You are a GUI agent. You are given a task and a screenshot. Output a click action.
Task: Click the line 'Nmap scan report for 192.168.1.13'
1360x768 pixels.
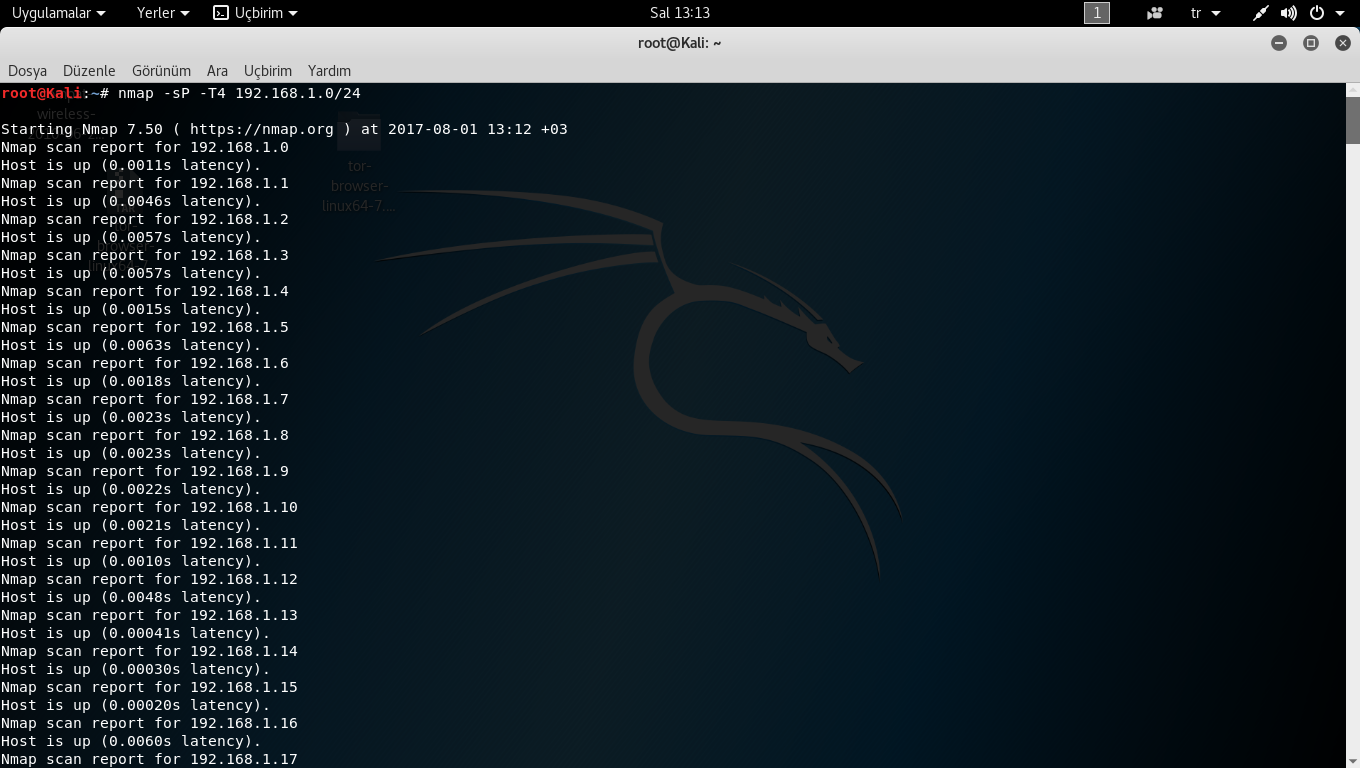click(149, 615)
